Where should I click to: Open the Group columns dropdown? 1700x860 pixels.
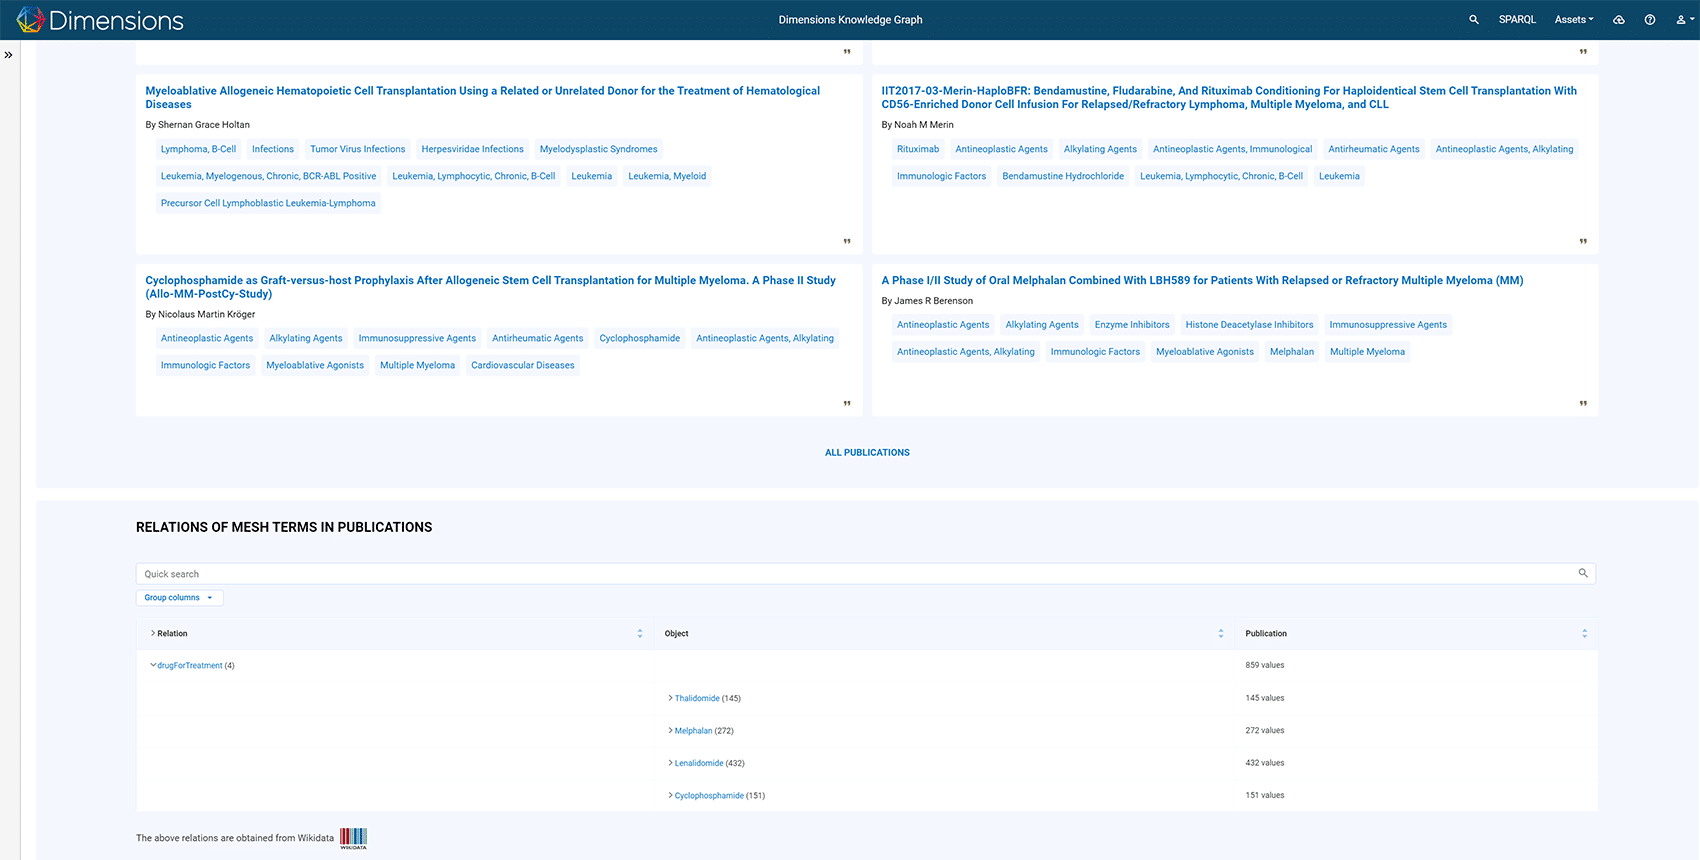point(179,598)
